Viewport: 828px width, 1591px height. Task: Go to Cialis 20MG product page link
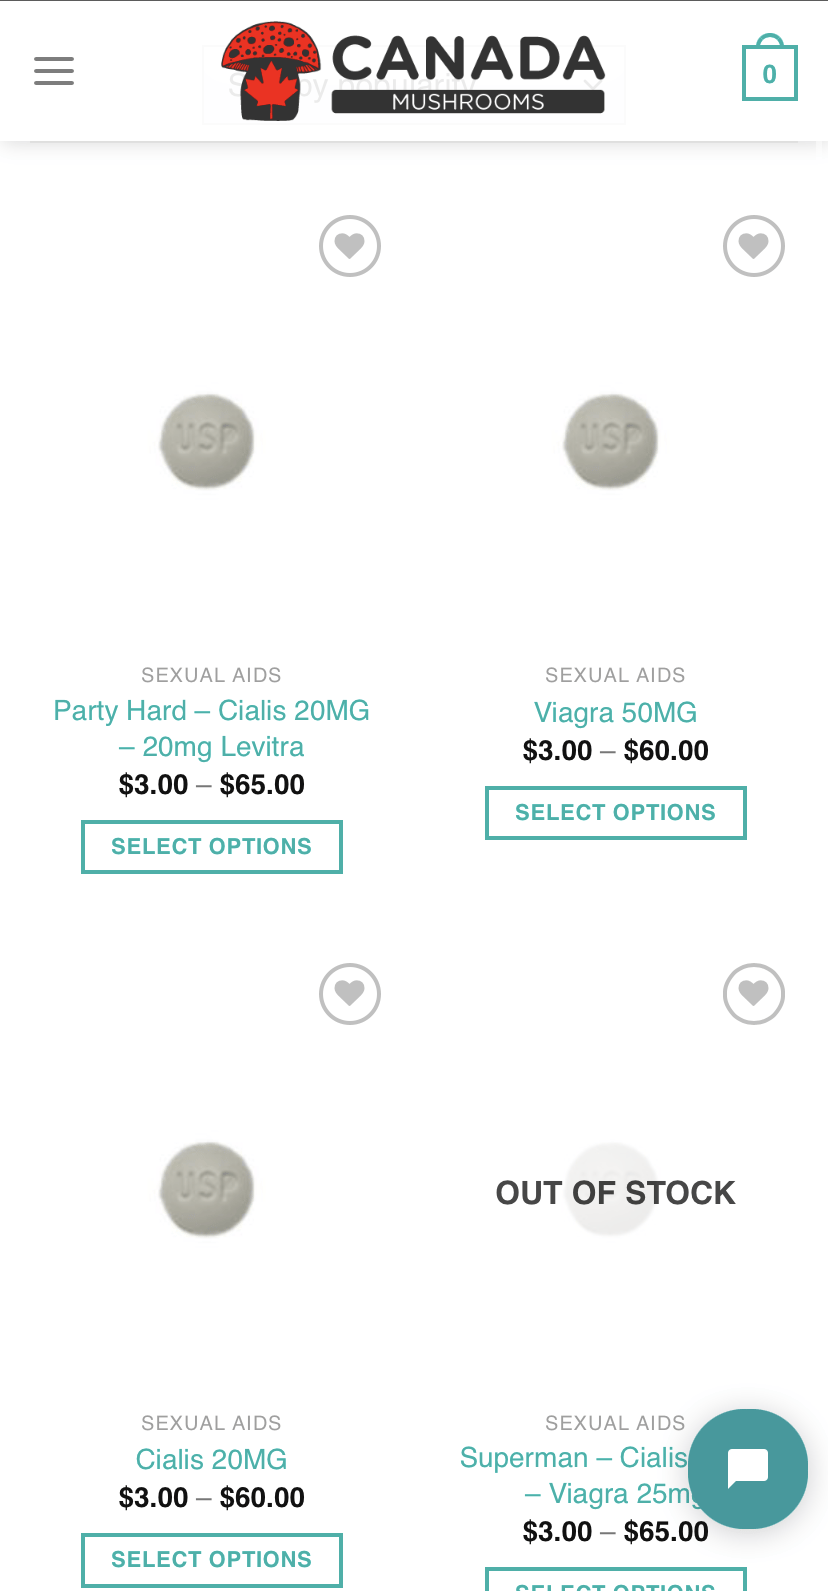click(211, 1459)
